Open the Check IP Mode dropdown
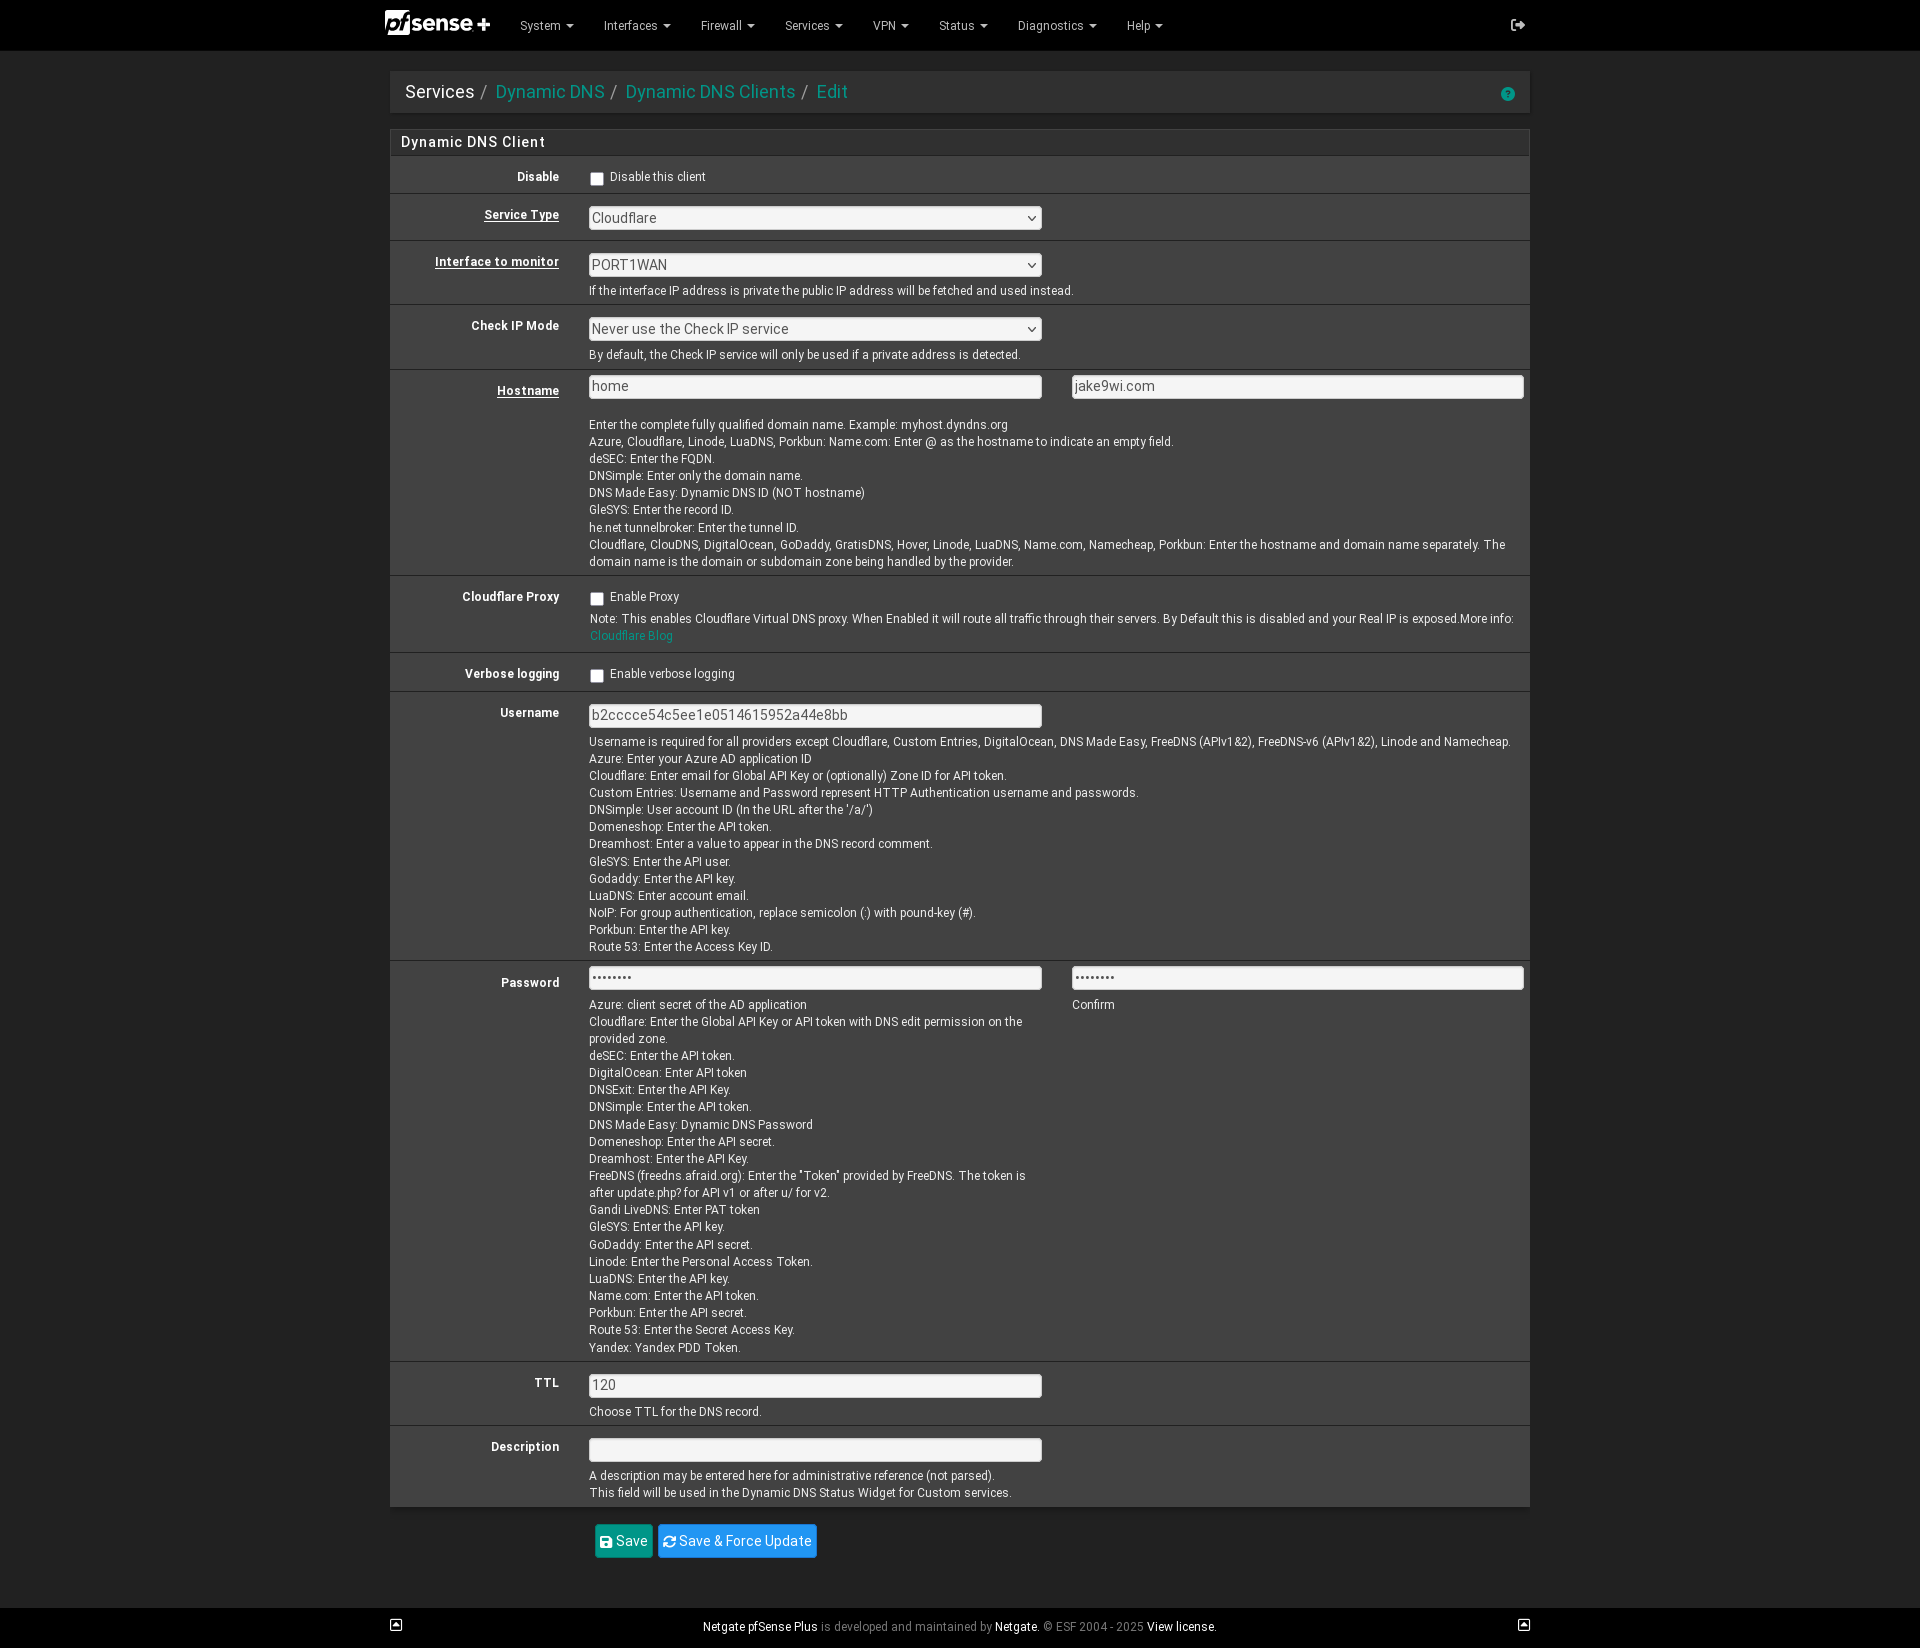The image size is (1920, 1648). point(814,329)
